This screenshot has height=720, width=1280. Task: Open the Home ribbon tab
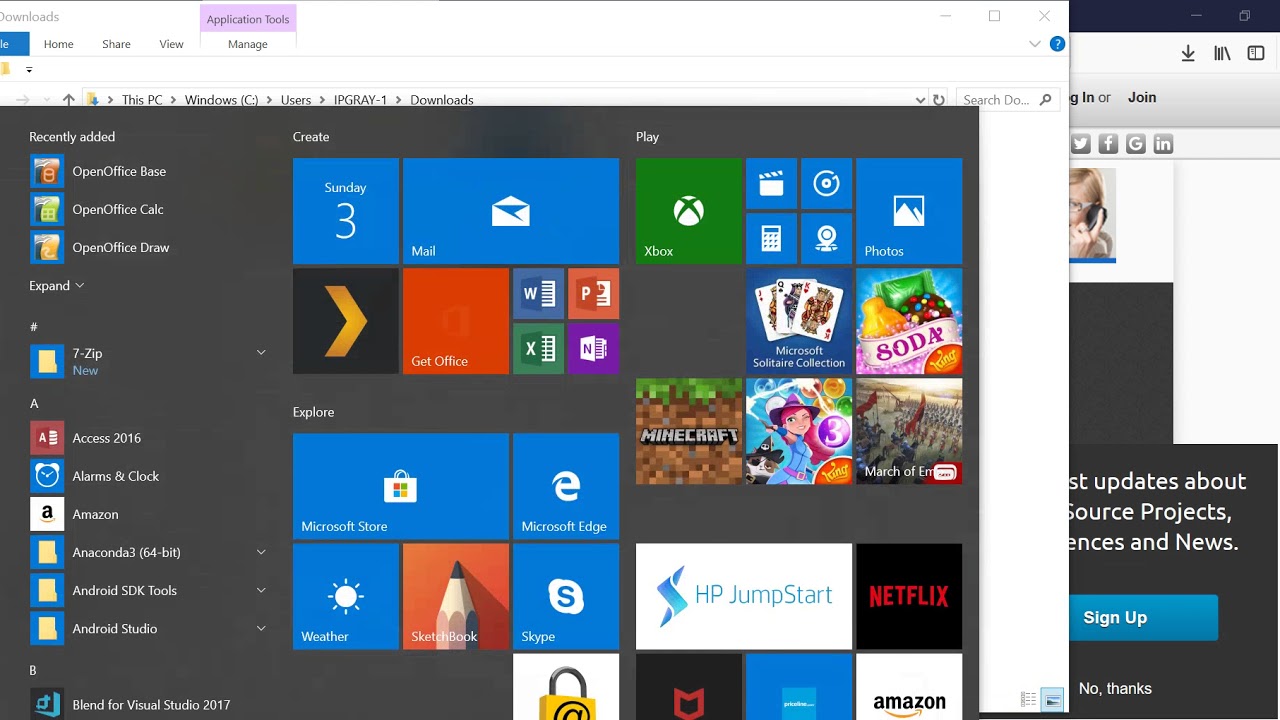[58, 44]
